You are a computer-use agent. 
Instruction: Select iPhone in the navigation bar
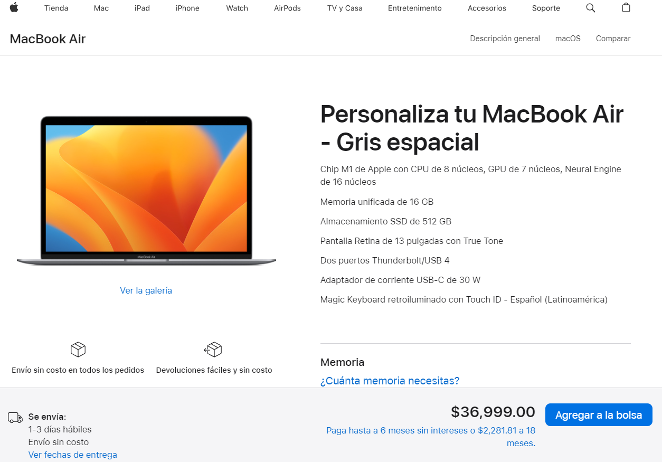click(x=187, y=8)
